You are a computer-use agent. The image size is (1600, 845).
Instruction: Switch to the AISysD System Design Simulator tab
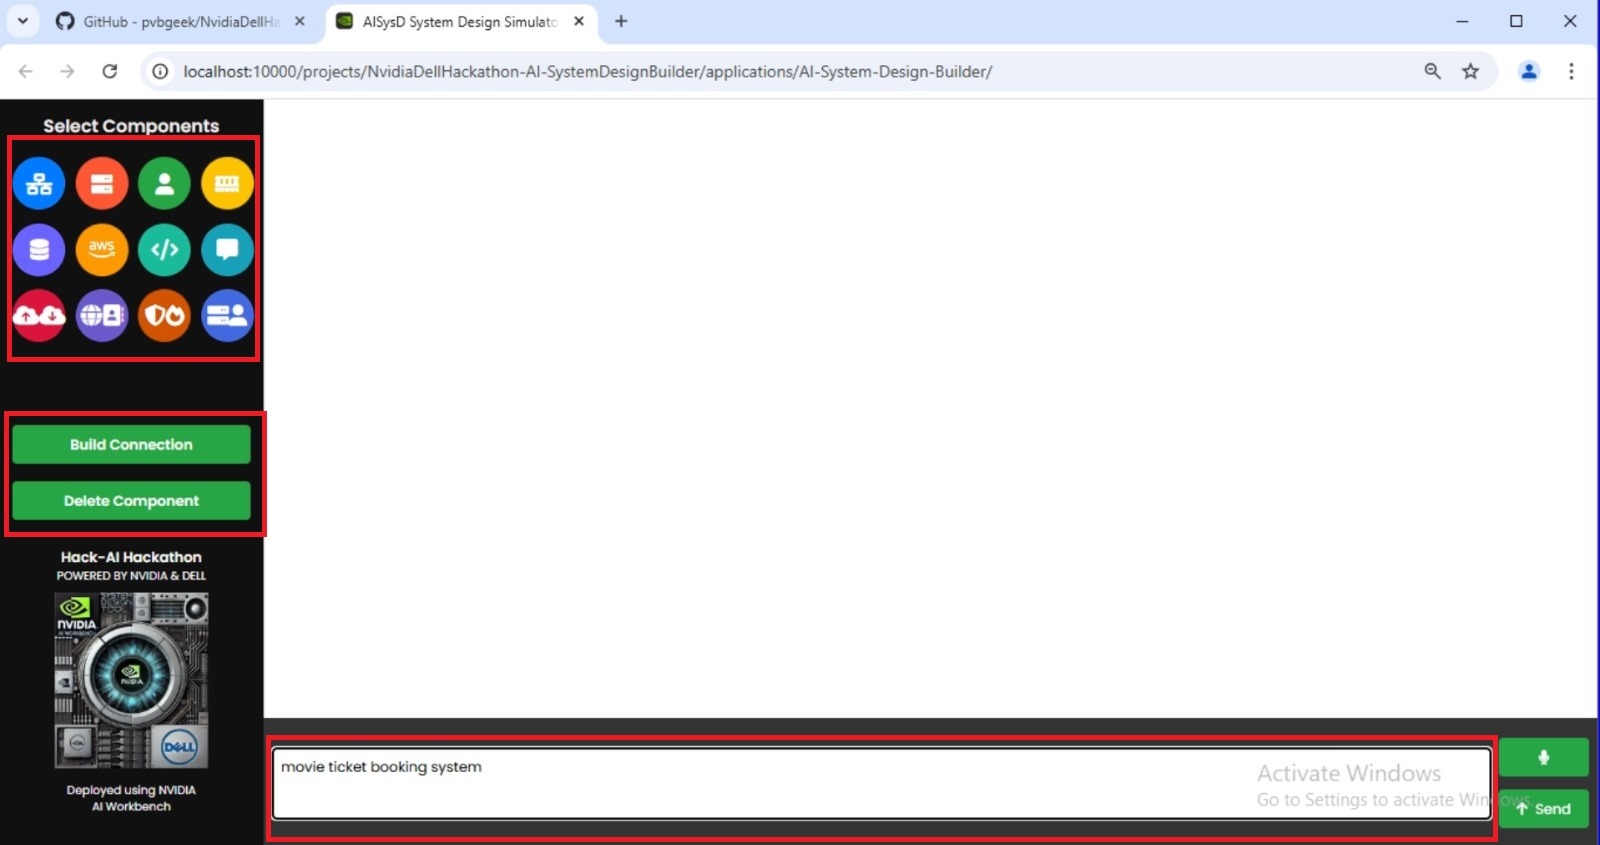[x=459, y=21]
